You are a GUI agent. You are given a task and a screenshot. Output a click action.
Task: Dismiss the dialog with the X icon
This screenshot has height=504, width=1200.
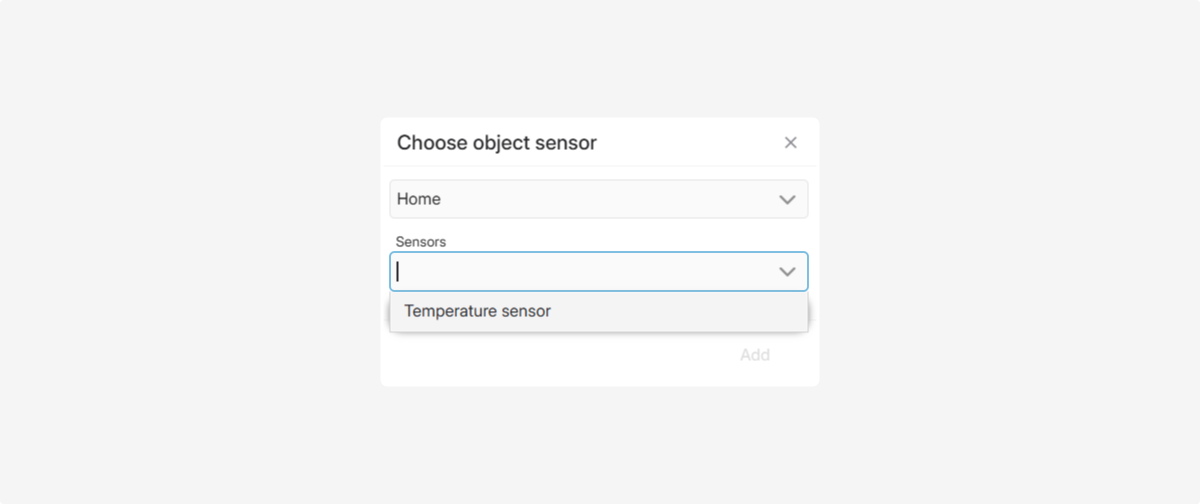(790, 143)
